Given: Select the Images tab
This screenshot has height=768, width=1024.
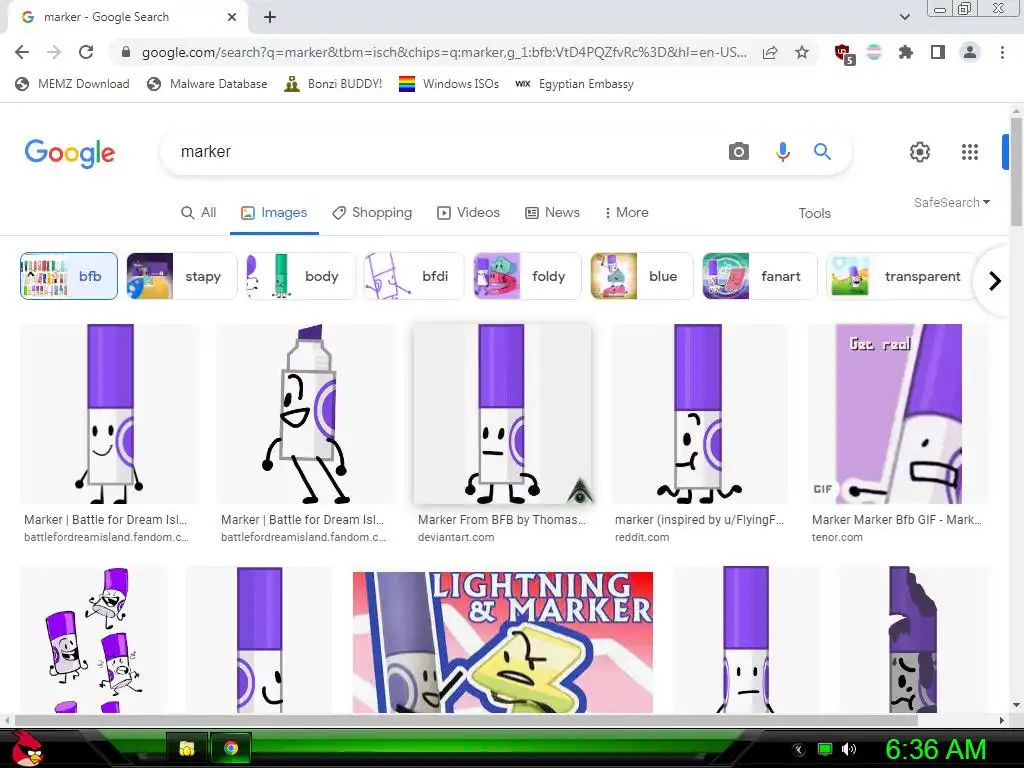Looking at the screenshot, I should pos(274,212).
